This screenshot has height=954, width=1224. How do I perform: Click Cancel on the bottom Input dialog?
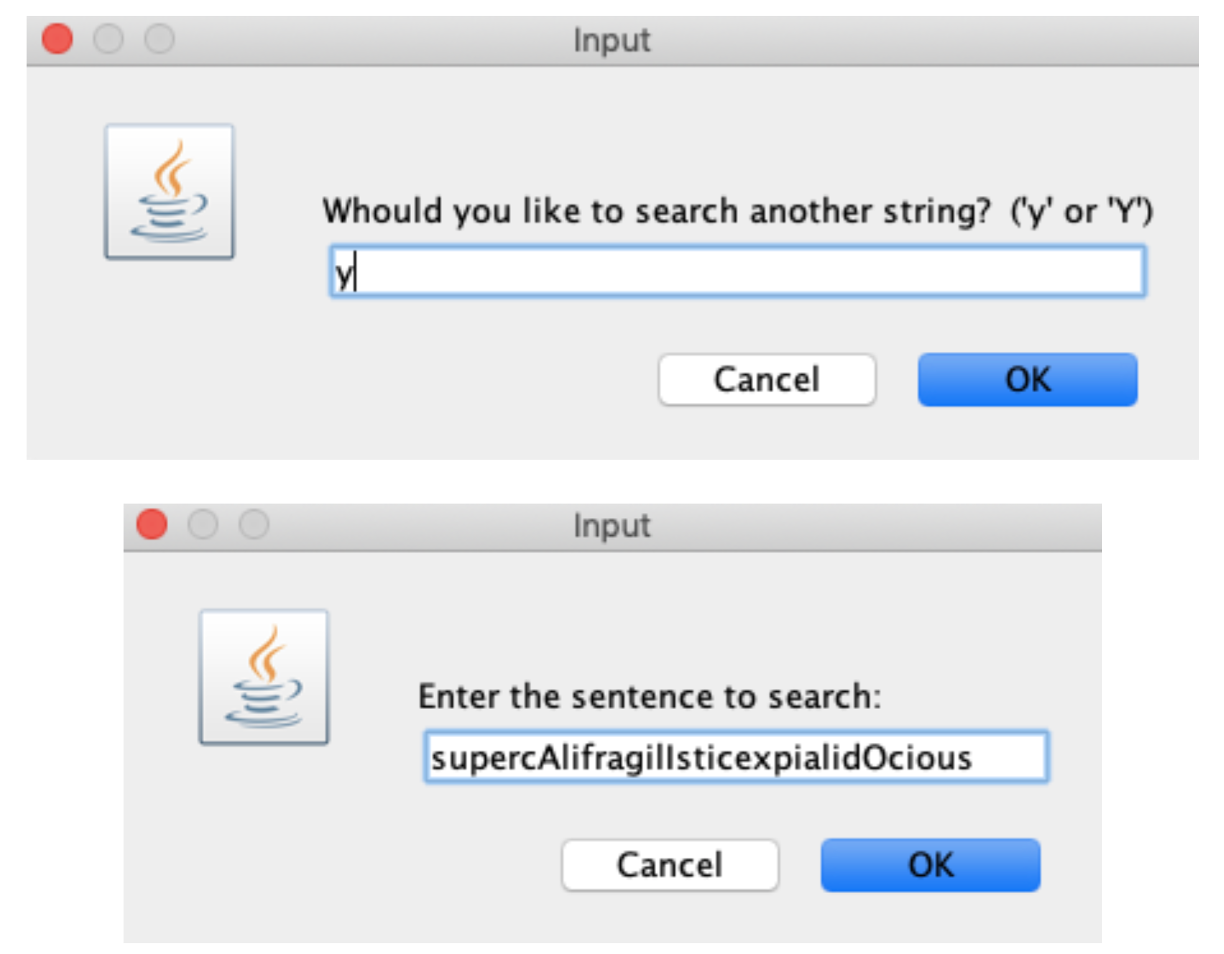click(669, 864)
